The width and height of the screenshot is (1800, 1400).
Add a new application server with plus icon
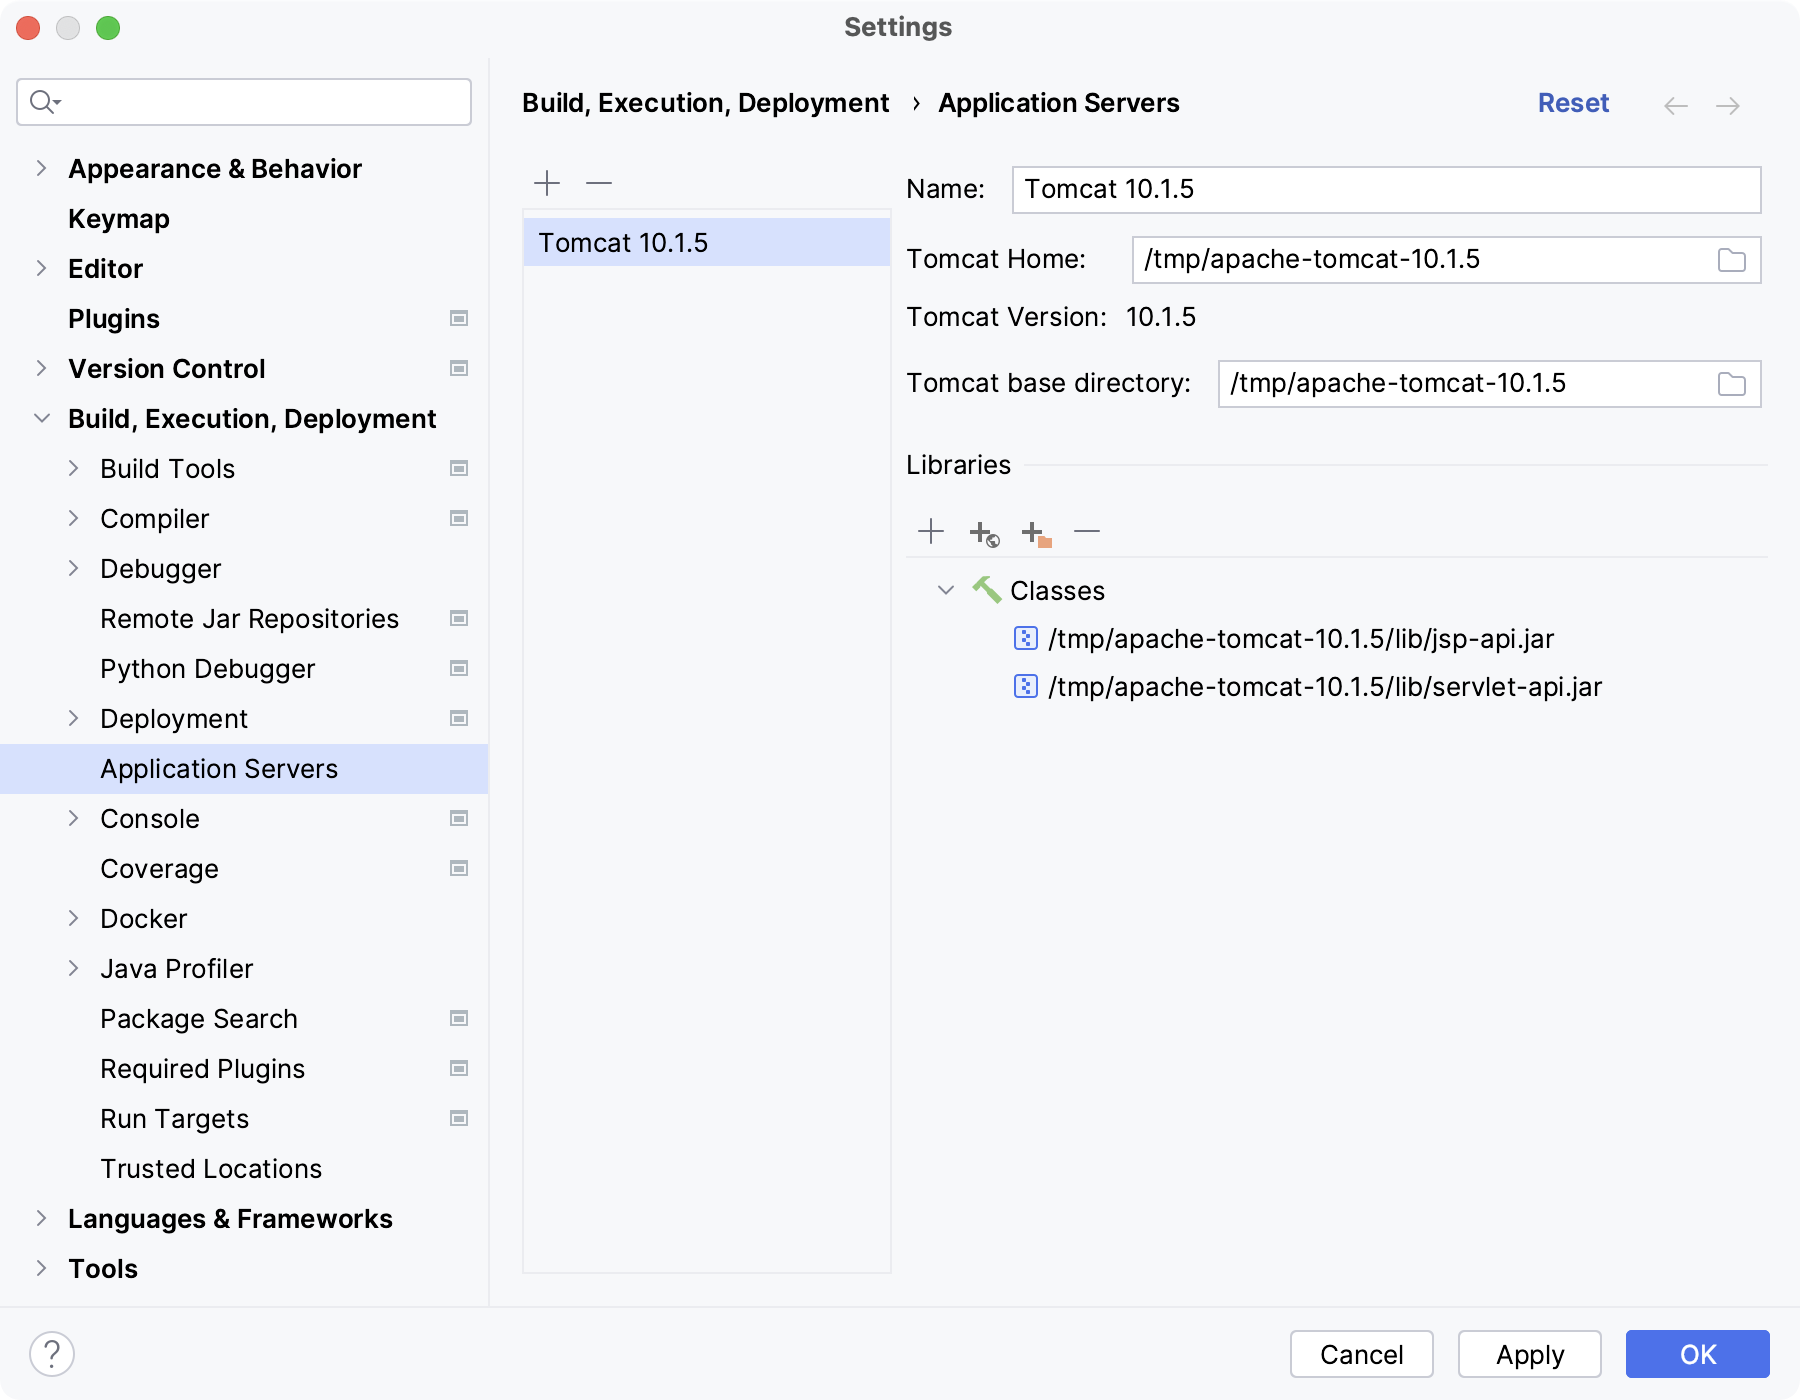(547, 183)
